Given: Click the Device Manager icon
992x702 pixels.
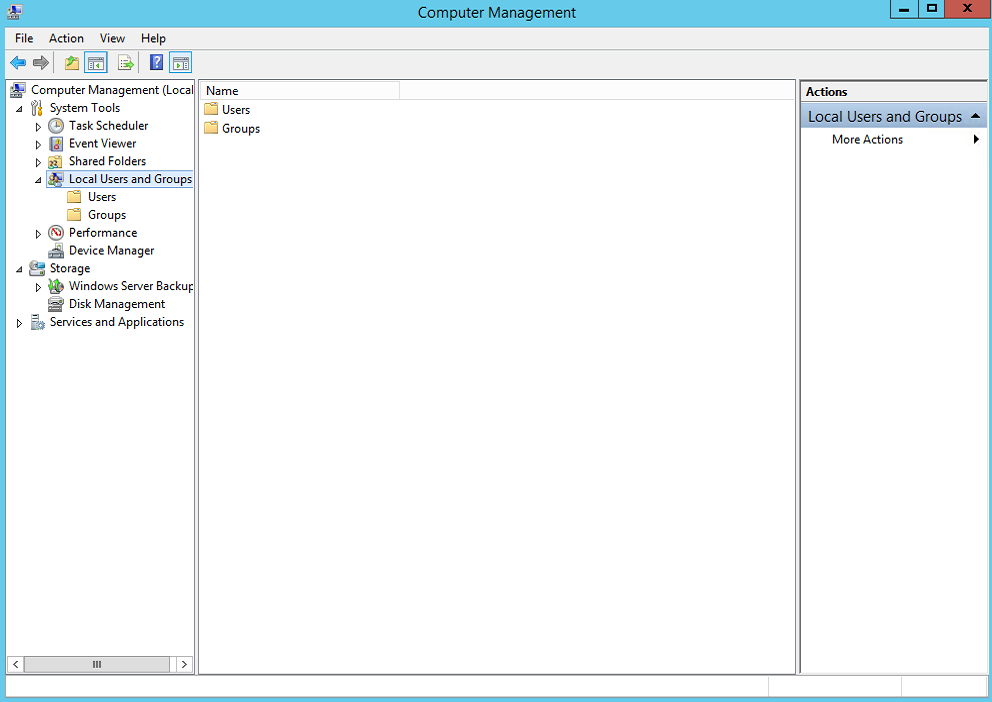Looking at the screenshot, I should (56, 251).
